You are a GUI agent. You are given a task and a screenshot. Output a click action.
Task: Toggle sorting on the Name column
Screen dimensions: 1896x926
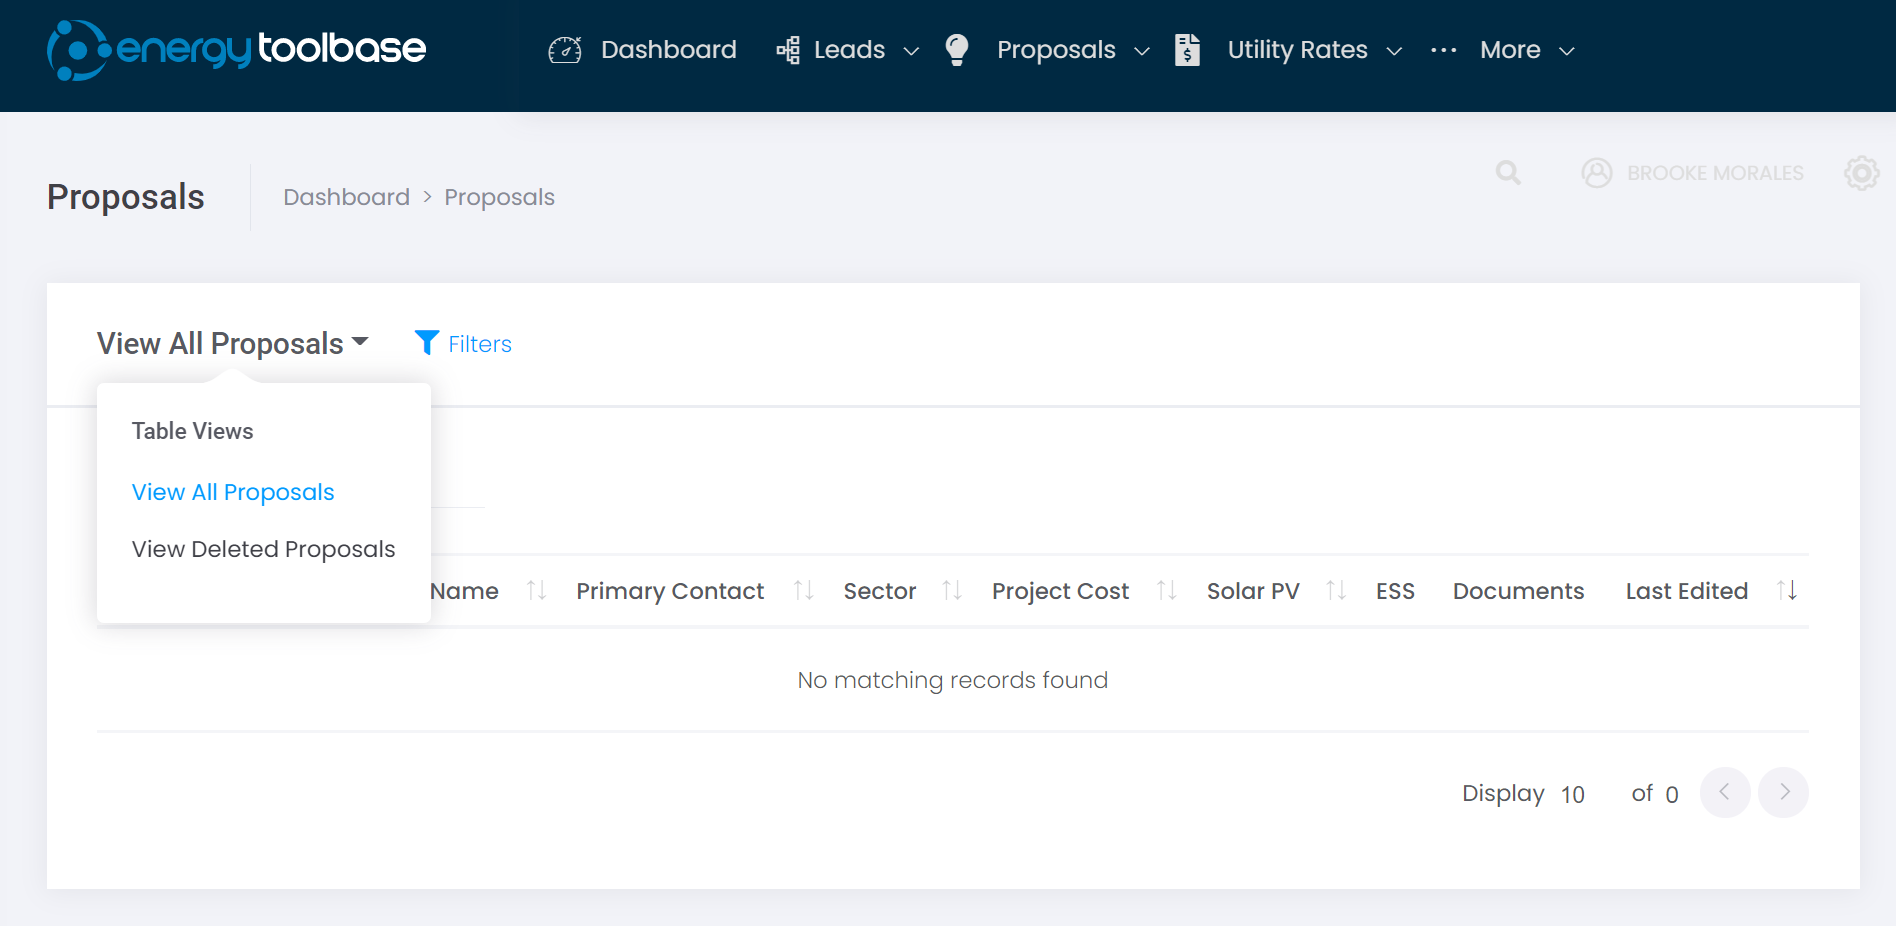click(x=536, y=590)
